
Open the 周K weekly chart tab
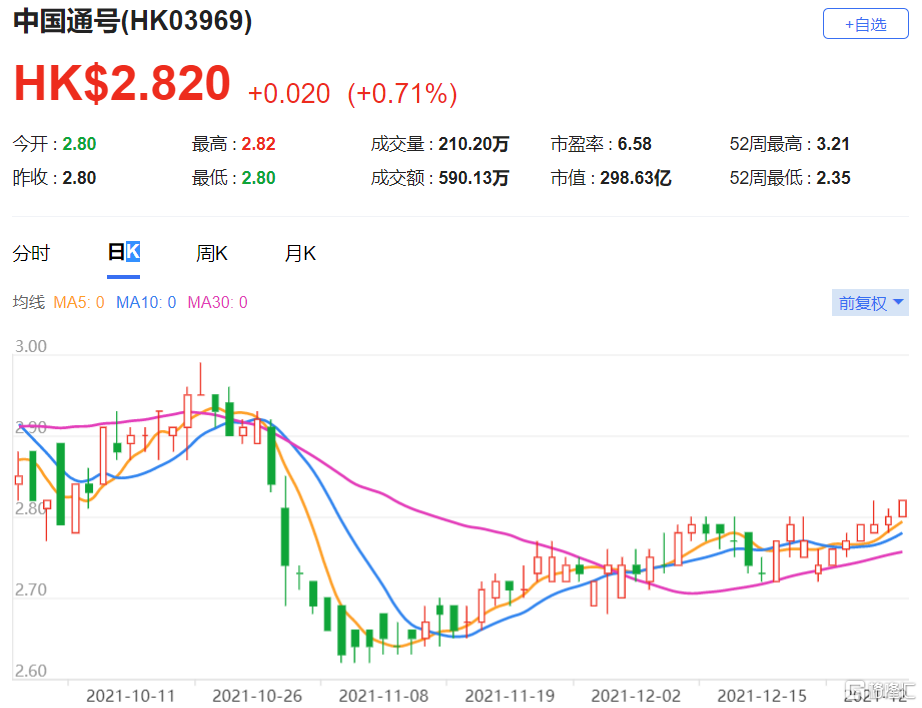[212, 253]
